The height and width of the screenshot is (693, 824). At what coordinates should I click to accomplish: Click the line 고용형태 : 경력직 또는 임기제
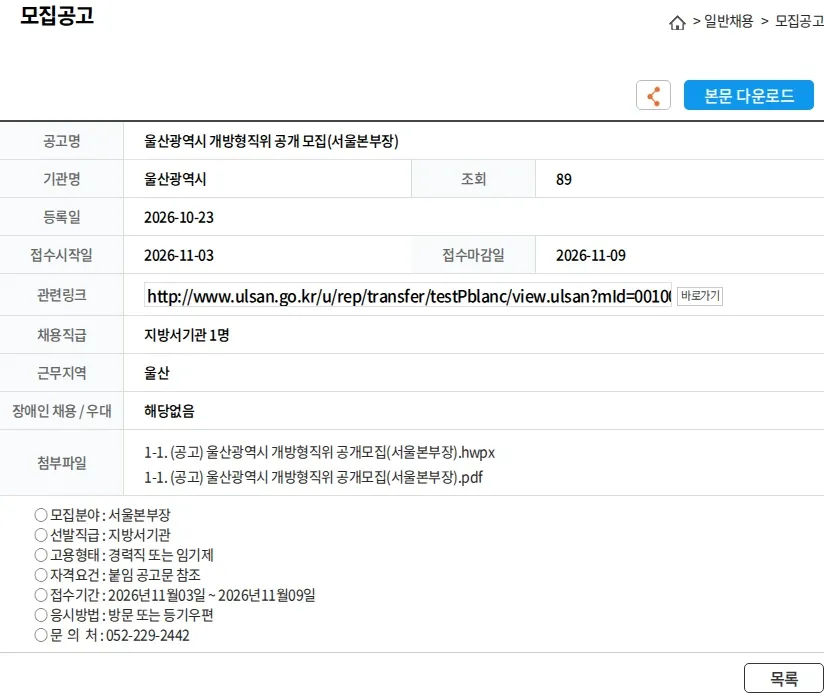pyautogui.click(x=124, y=555)
